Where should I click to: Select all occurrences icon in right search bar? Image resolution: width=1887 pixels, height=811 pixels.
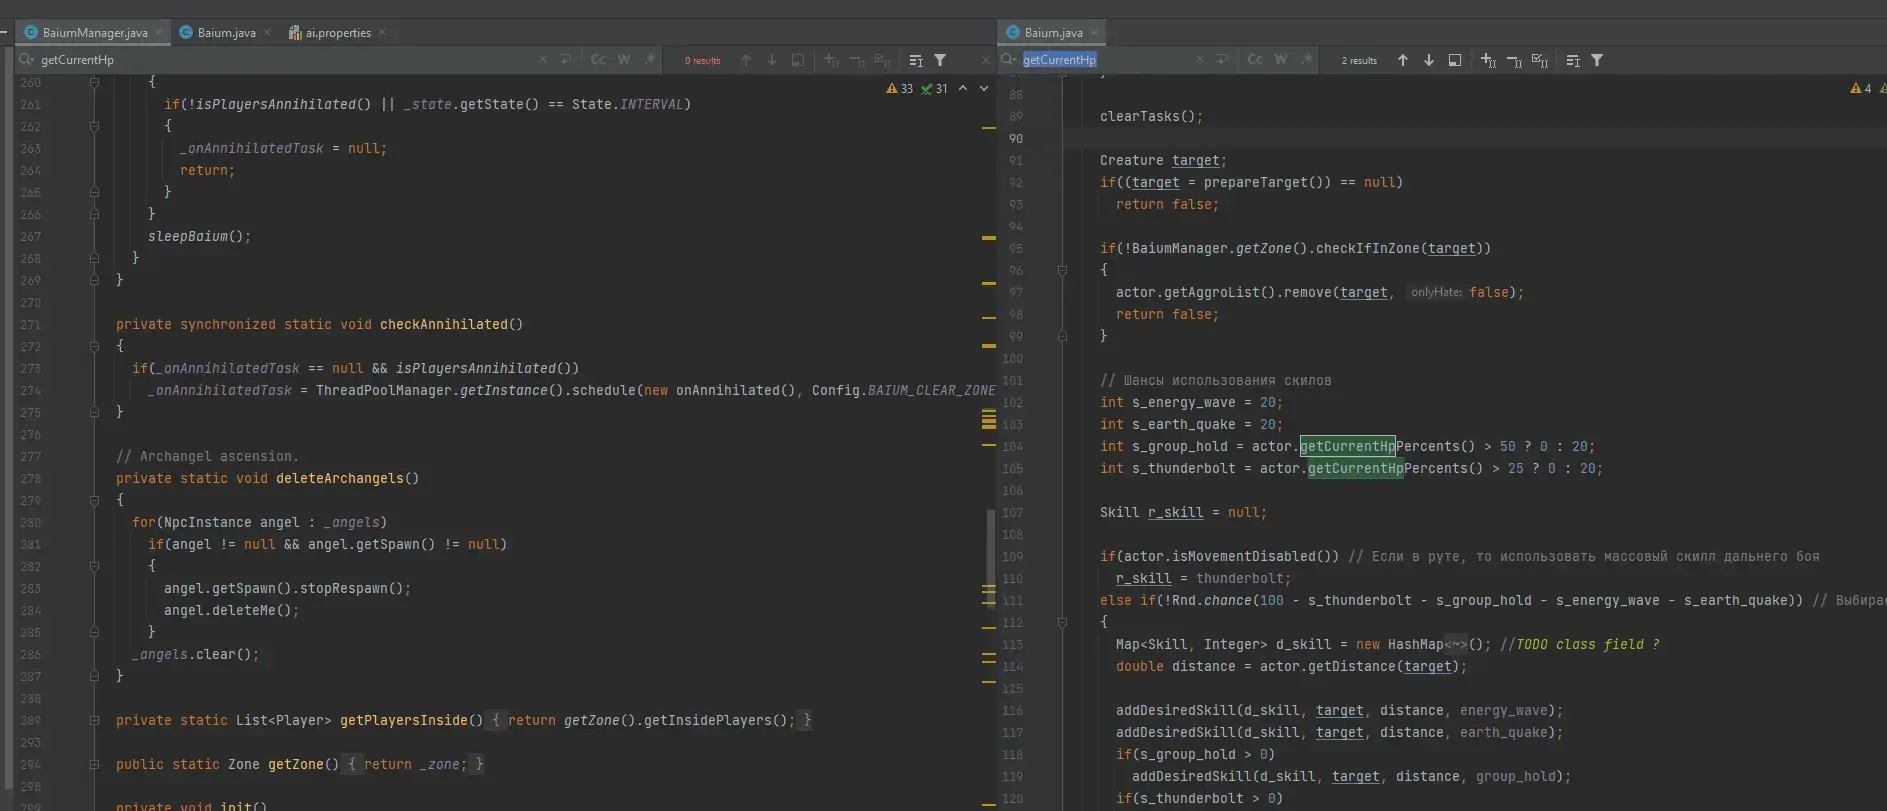[1540, 60]
